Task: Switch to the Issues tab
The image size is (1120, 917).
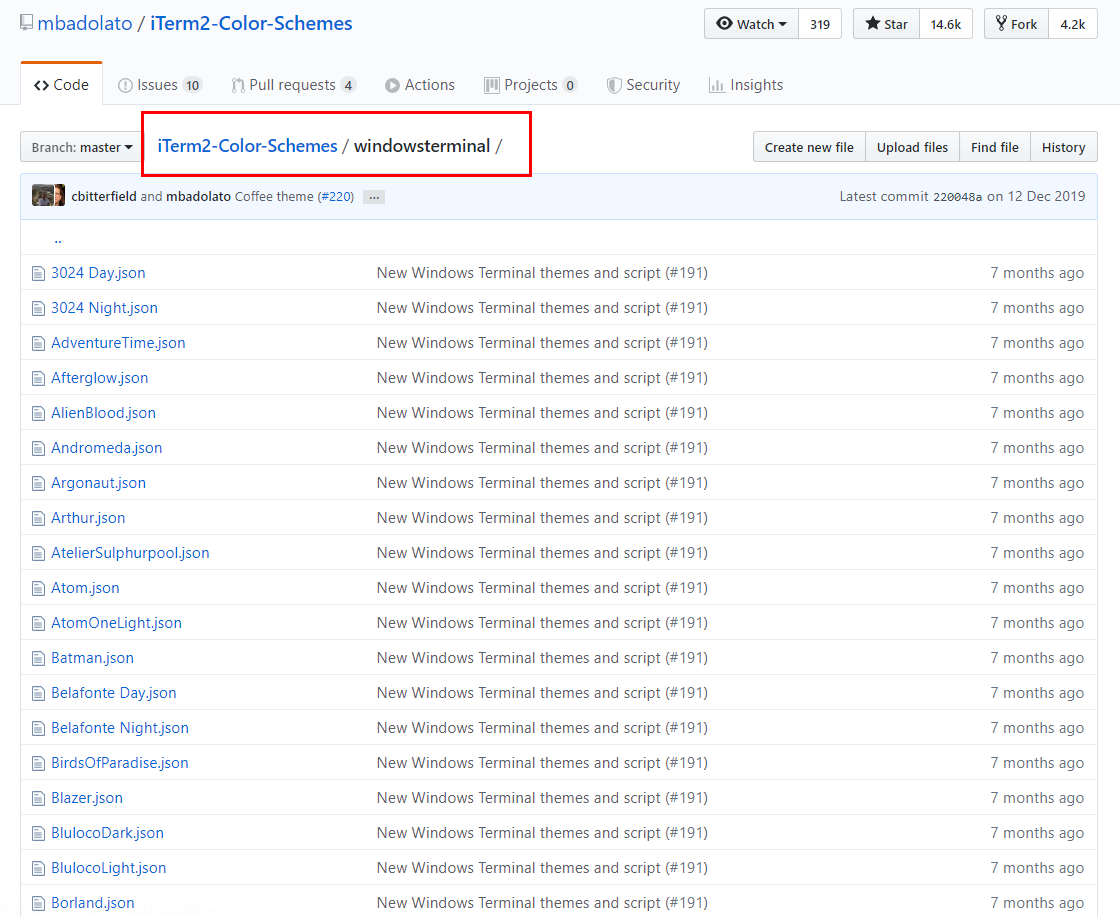Action: (159, 85)
